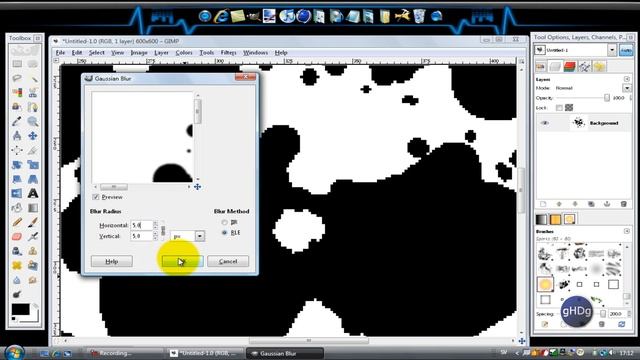Select the Smudge tool
The height and width of the screenshot is (360, 640).
[33, 280]
